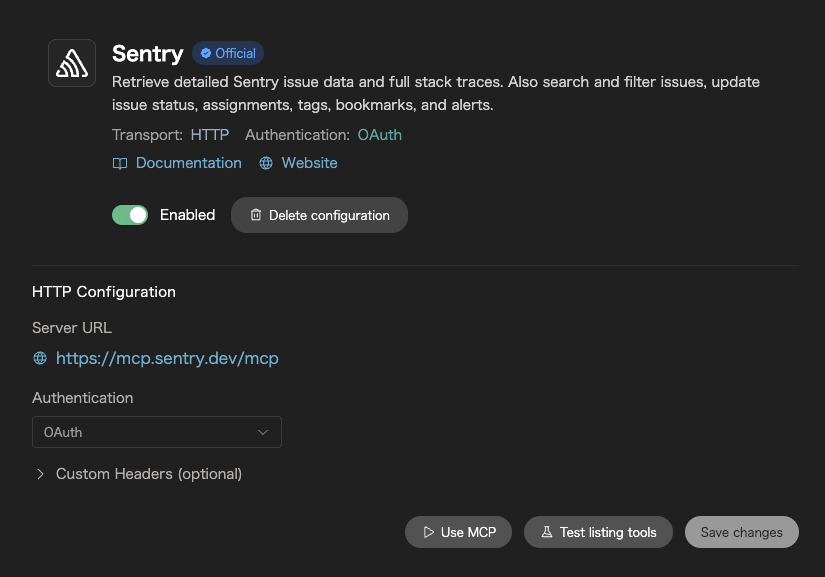This screenshot has width=825, height=577.
Task: Open the Website link
Action: (x=309, y=163)
